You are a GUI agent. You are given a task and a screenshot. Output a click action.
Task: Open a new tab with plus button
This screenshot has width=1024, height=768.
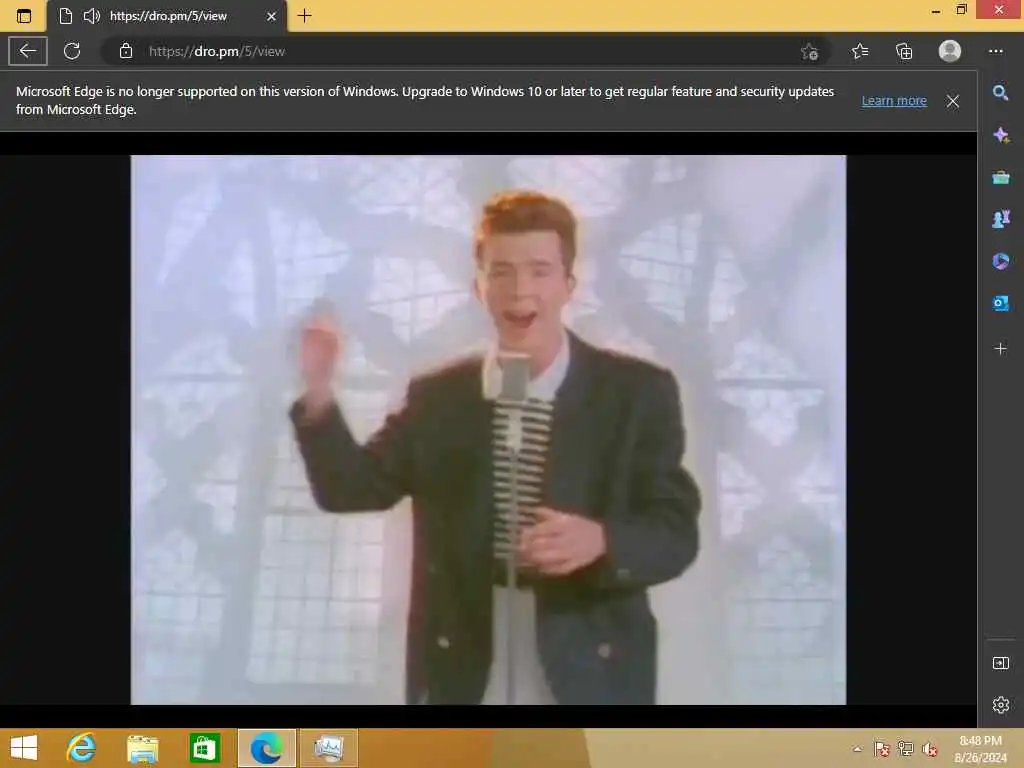[304, 16]
